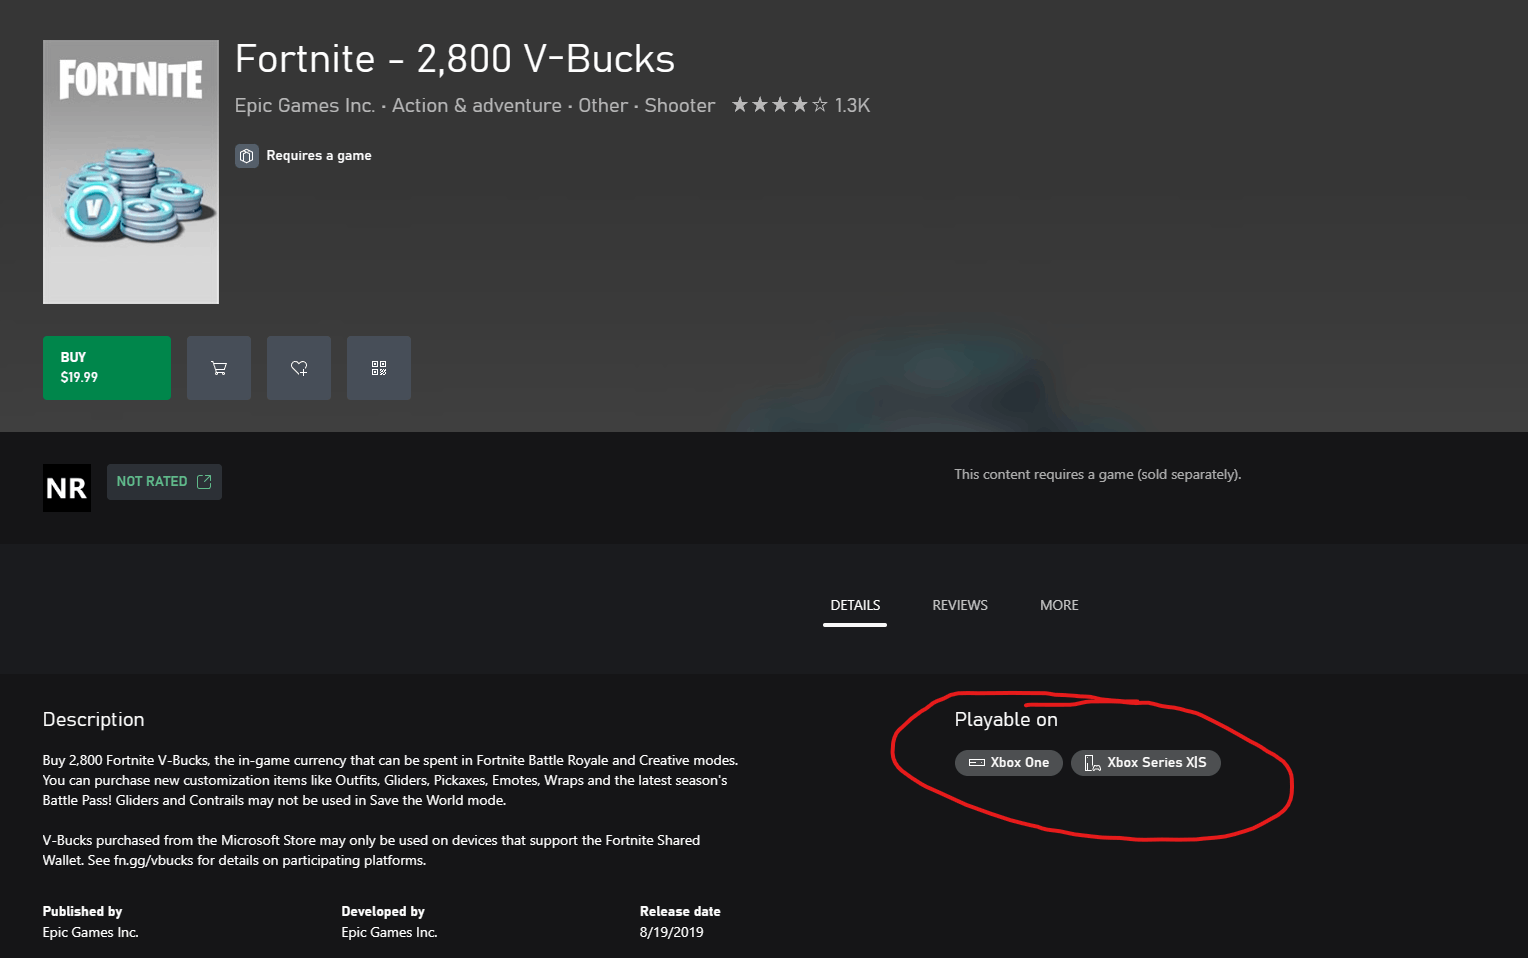Screen dimensions: 1528x958
Task: Switch to the REVIEWS tab
Action: [960, 605]
